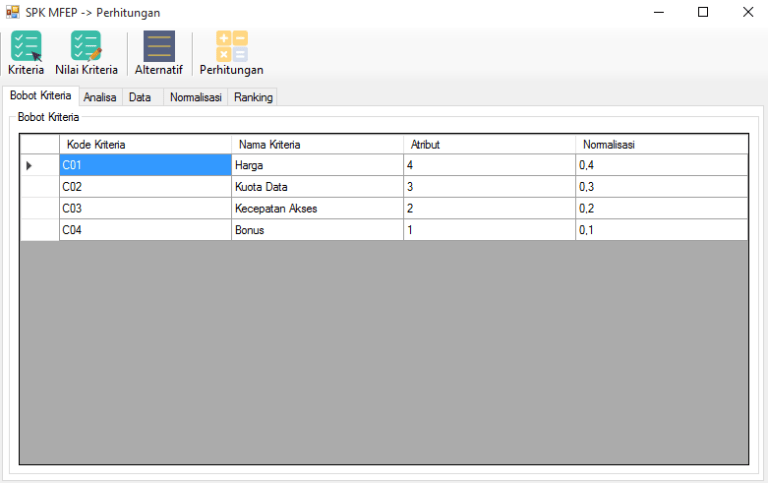Open the Kriteria toolbar icon
The width and height of the screenshot is (768, 483).
tap(26, 47)
